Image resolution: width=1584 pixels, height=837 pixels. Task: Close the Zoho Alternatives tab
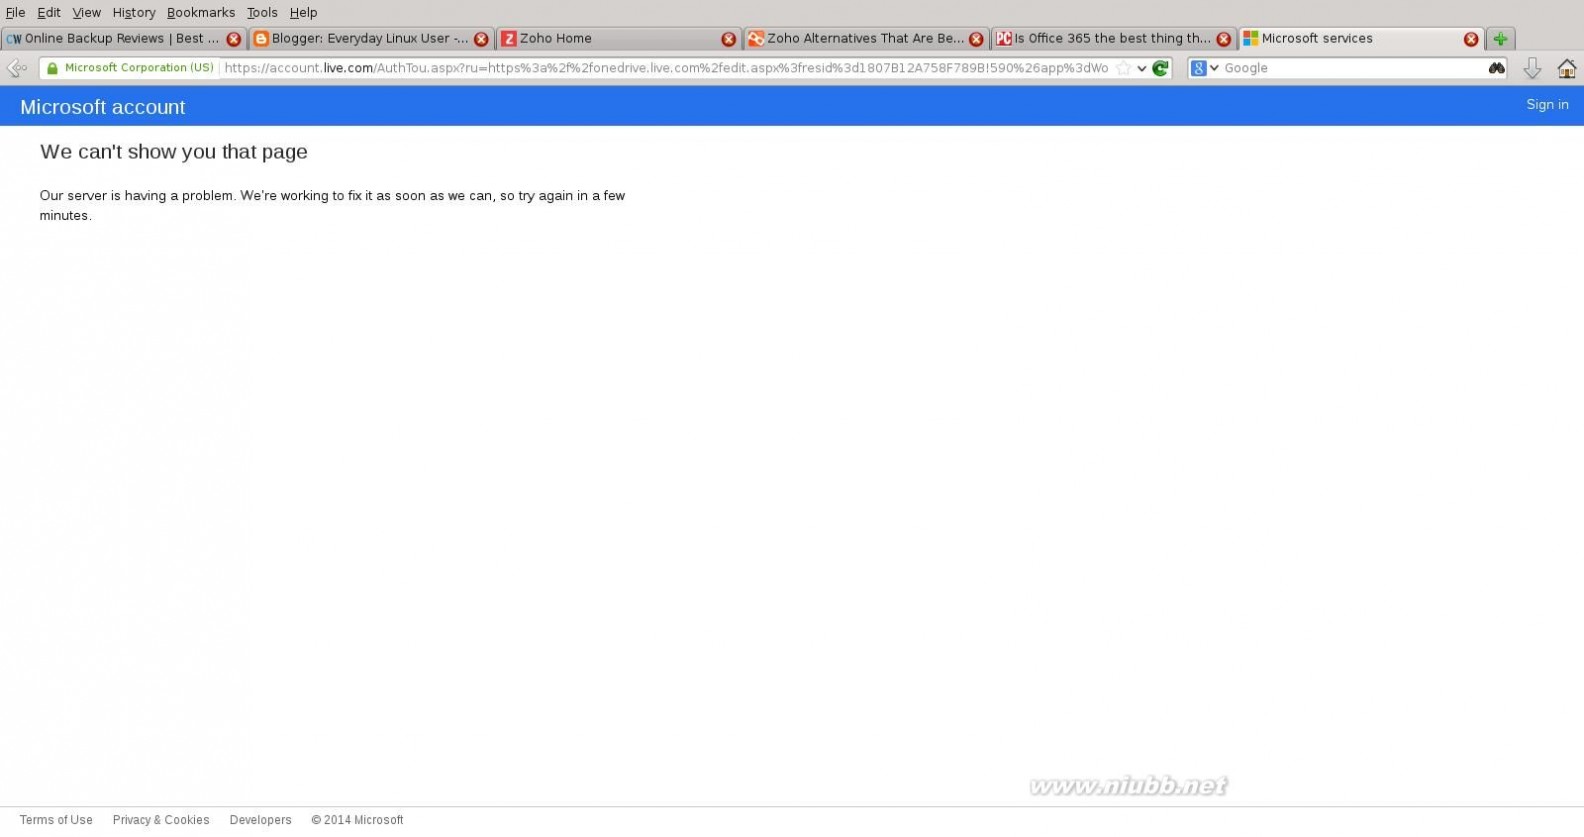[x=976, y=39]
